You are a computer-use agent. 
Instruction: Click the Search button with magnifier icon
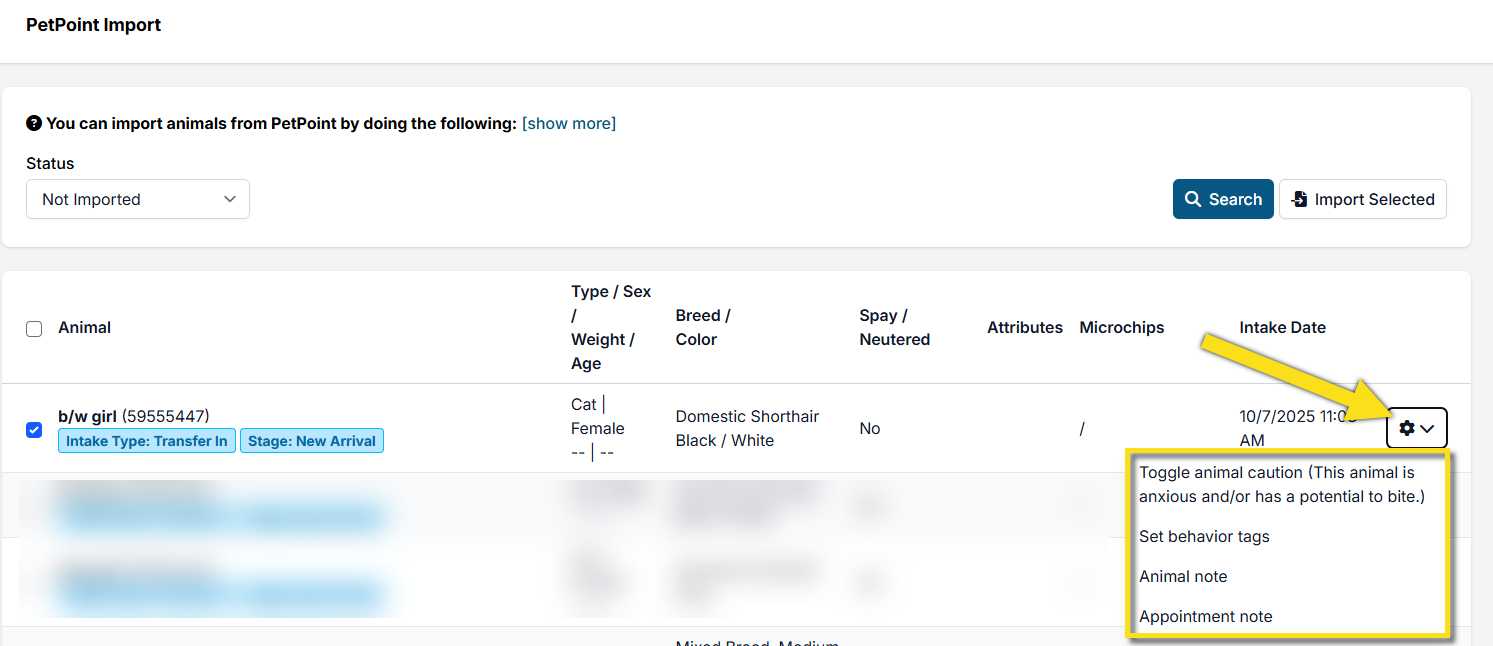(1222, 199)
